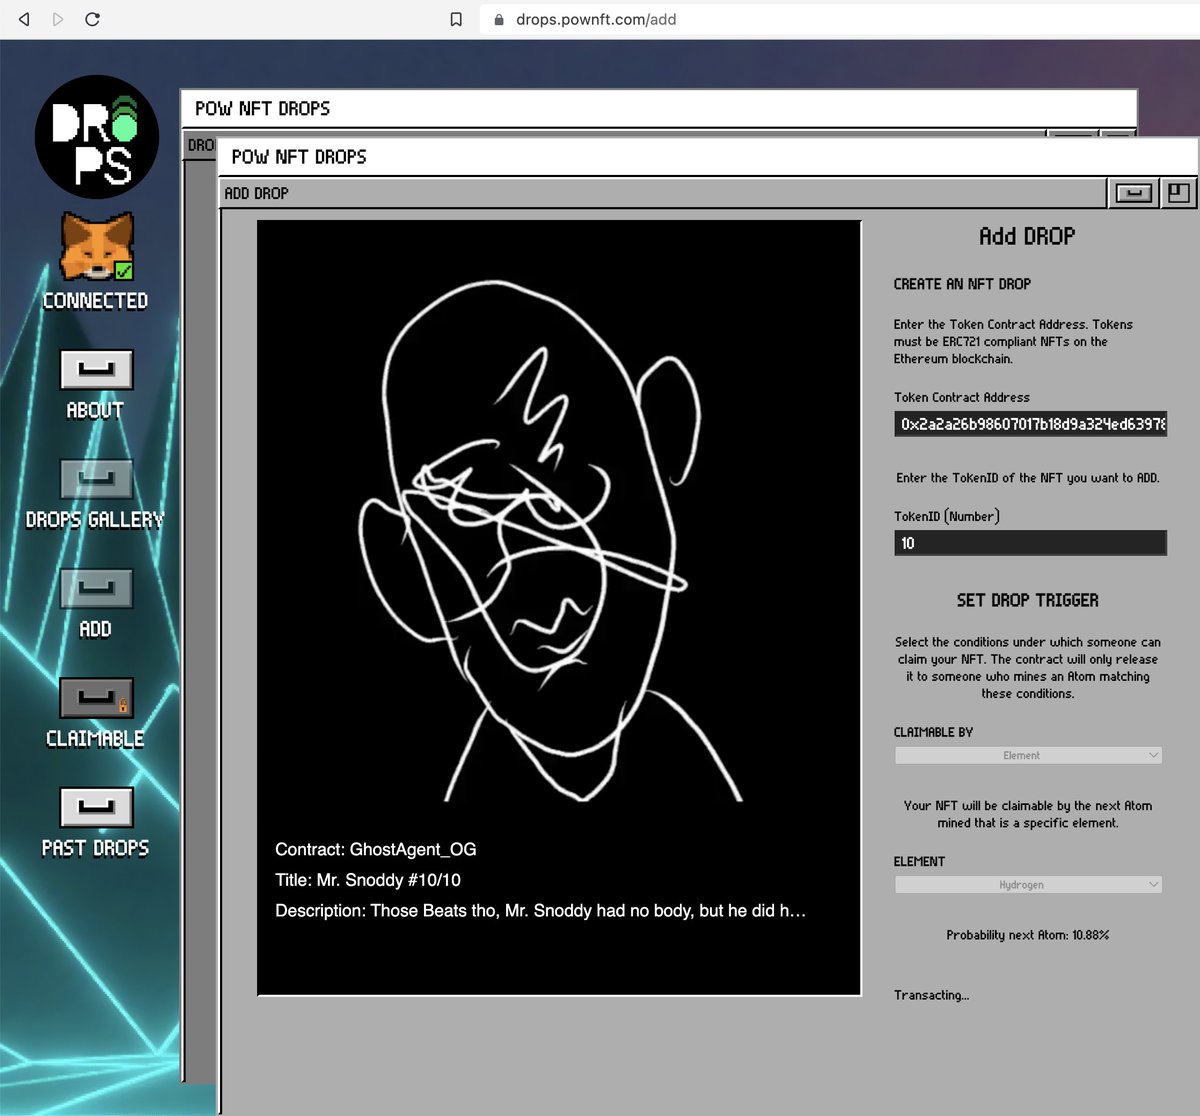This screenshot has width=1200, height=1116.
Task: Click the back window's POW NFT DROPS title
Action: tap(262, 109)
